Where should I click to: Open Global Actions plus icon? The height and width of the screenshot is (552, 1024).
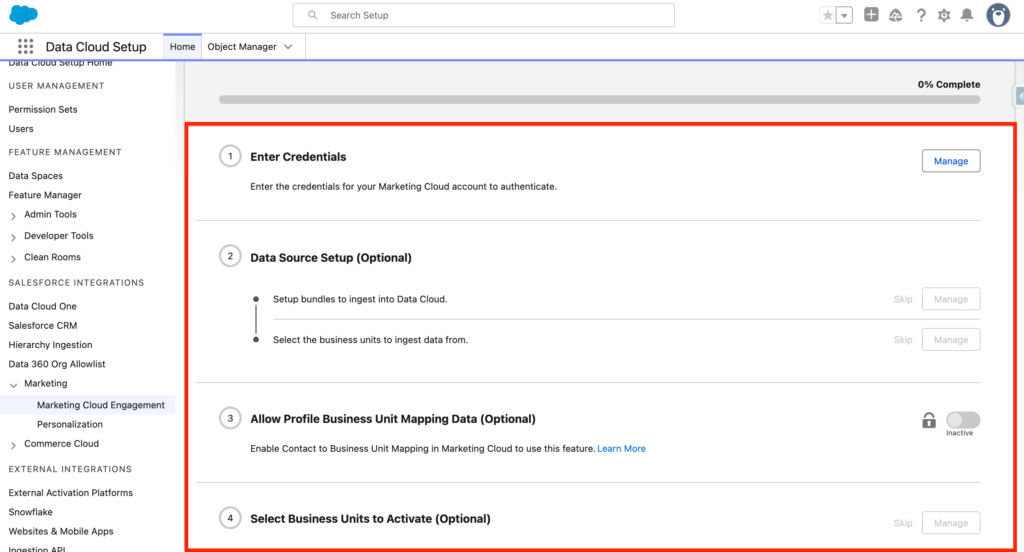point(871,15)
